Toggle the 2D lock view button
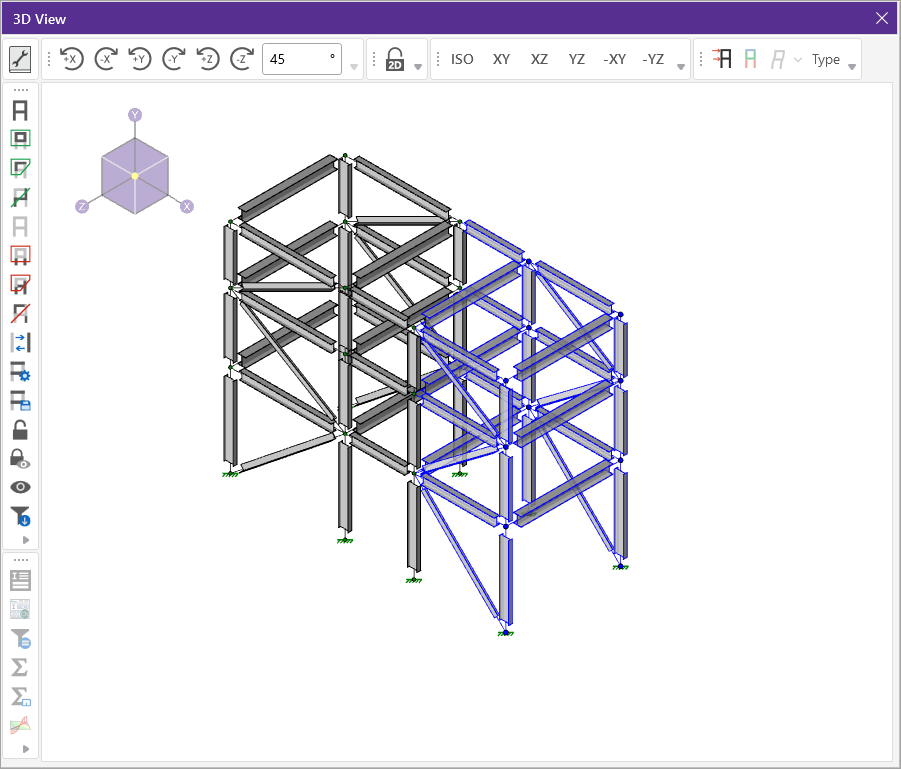Image resolution: width=901 pixels, height=769 pixels. point(394,60)
